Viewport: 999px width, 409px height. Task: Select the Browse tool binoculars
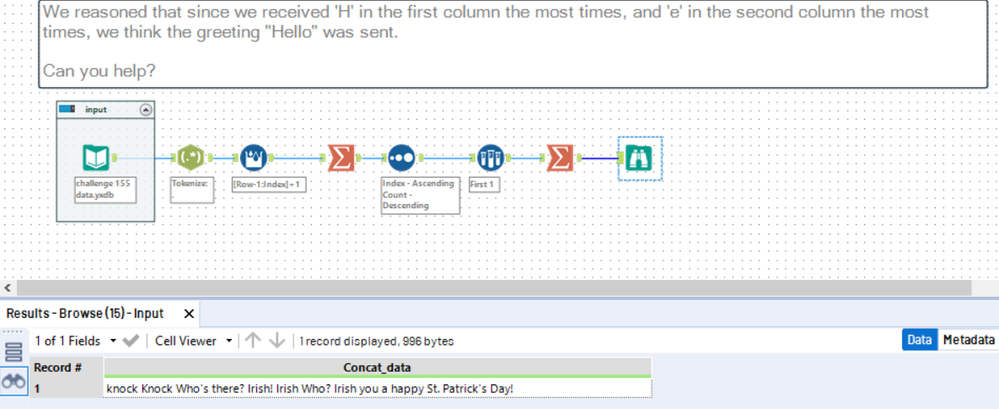coord(639,158)
